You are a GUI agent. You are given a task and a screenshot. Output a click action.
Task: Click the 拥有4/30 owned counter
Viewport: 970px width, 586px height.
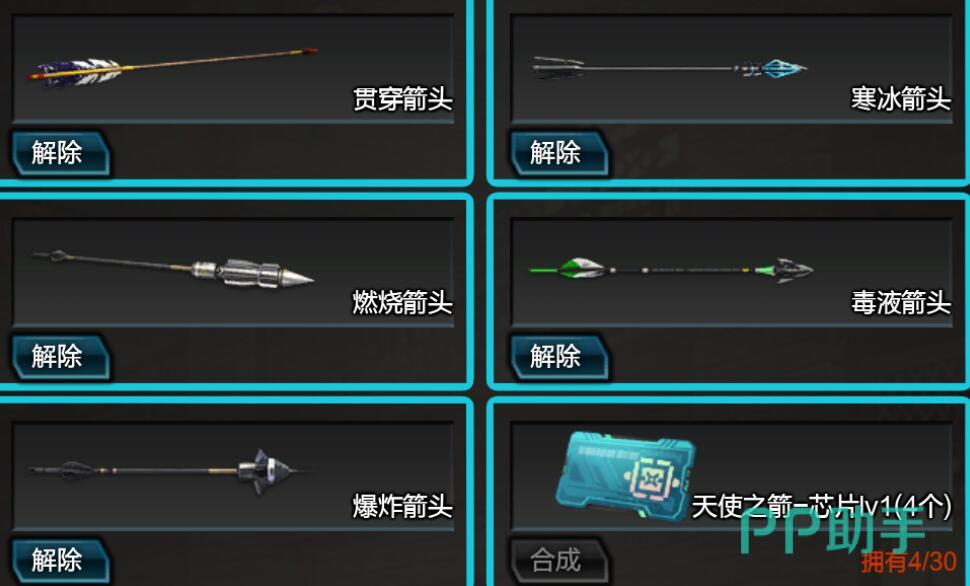coord(909,562)
